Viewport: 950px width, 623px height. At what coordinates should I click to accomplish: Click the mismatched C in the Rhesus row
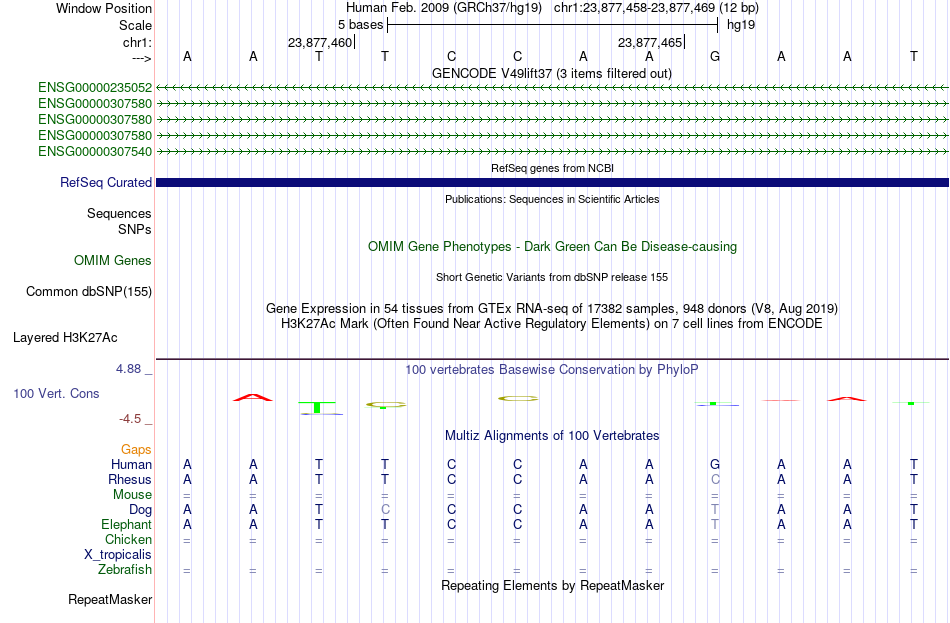coord(715,480)
